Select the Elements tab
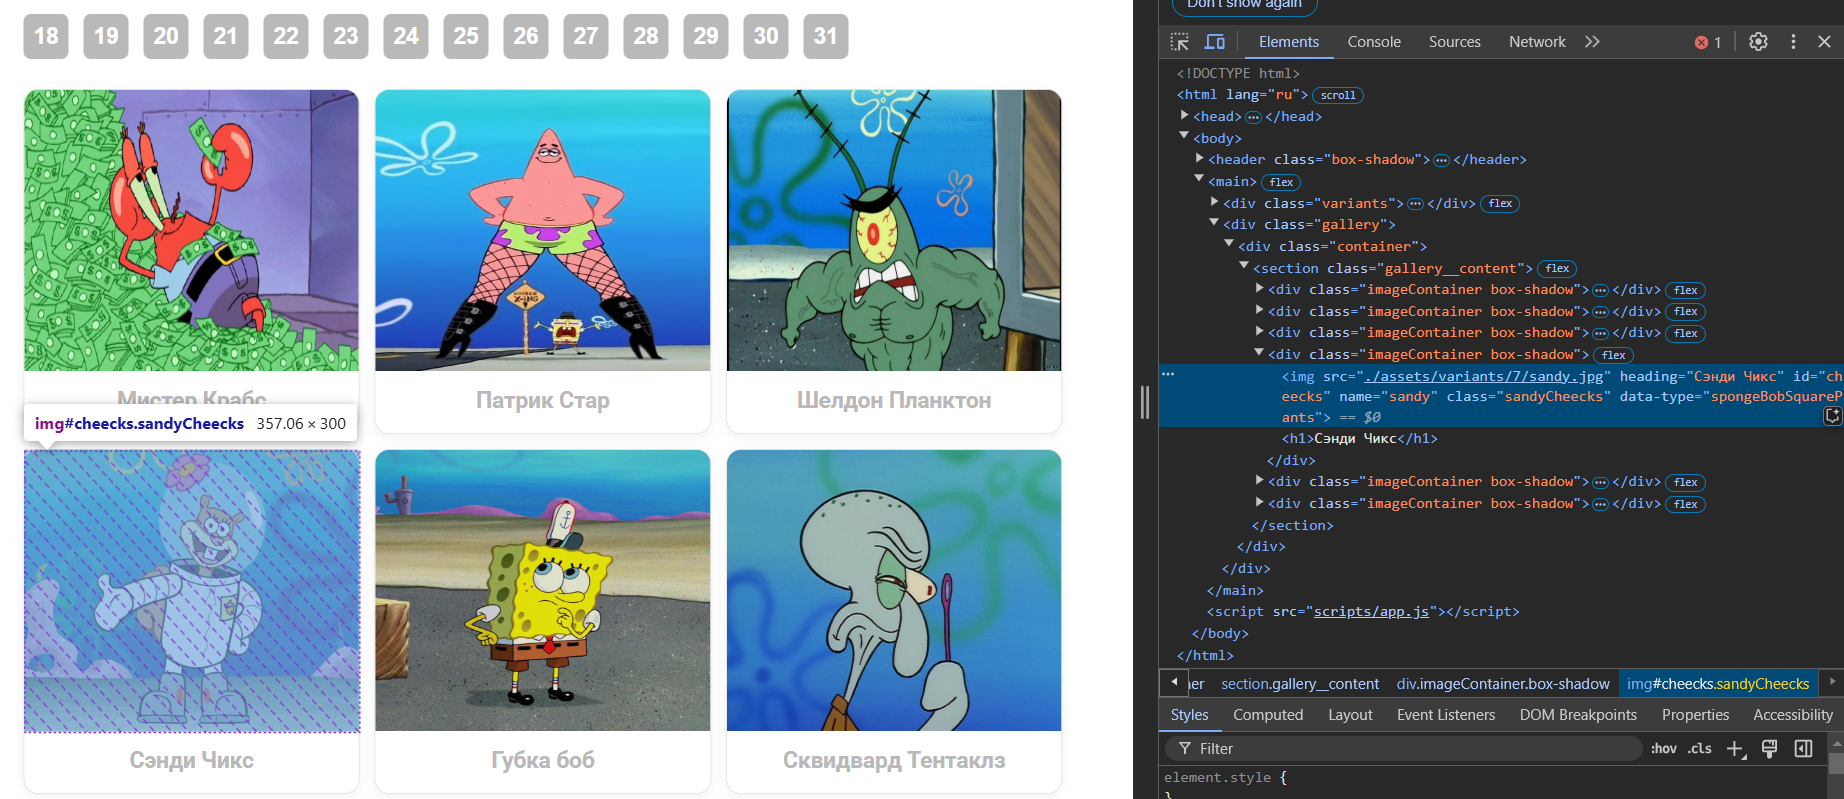 tap(1289, 42)
